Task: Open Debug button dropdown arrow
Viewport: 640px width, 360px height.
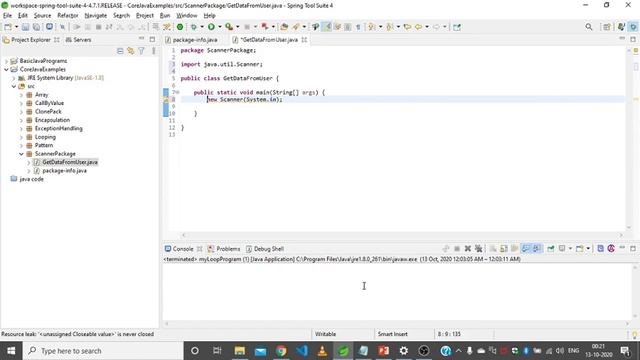Action: (x=202, y=27)
